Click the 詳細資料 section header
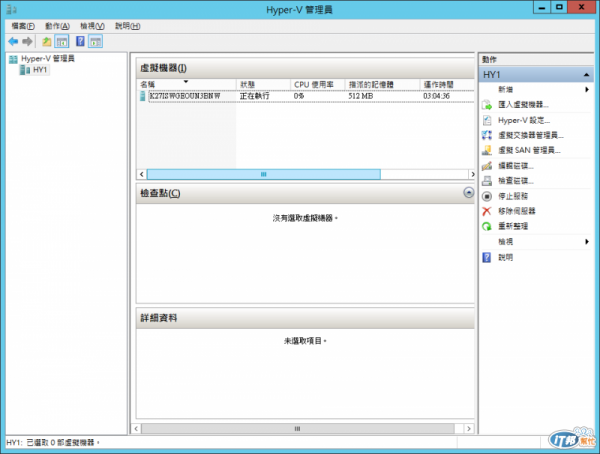This screenshot has width=600, height=454. 305,318
